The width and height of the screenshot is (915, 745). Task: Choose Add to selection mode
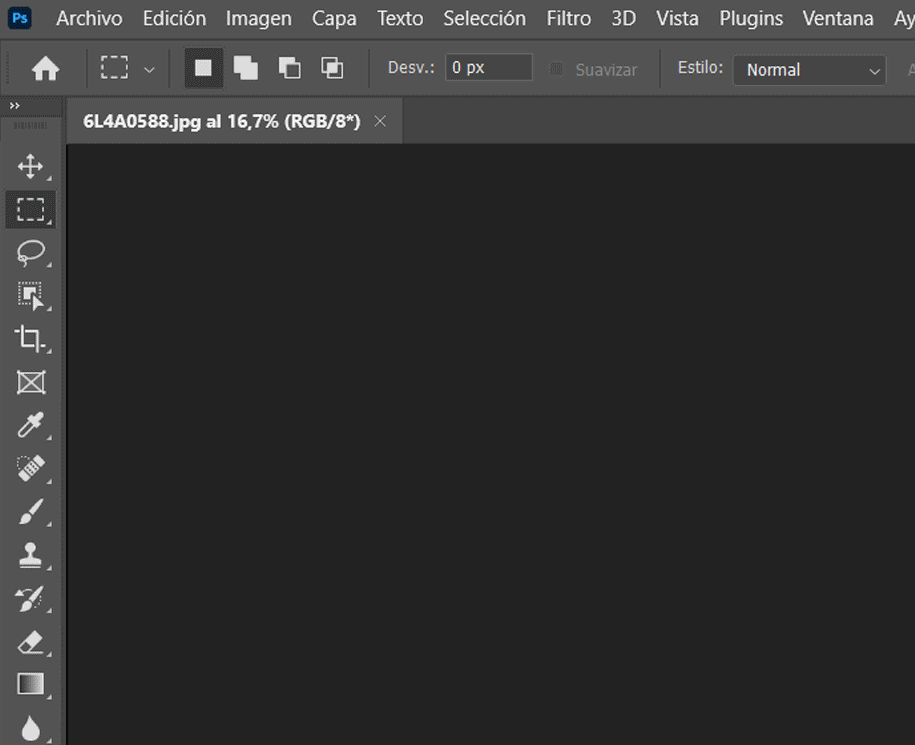click(x=246, y=68)
